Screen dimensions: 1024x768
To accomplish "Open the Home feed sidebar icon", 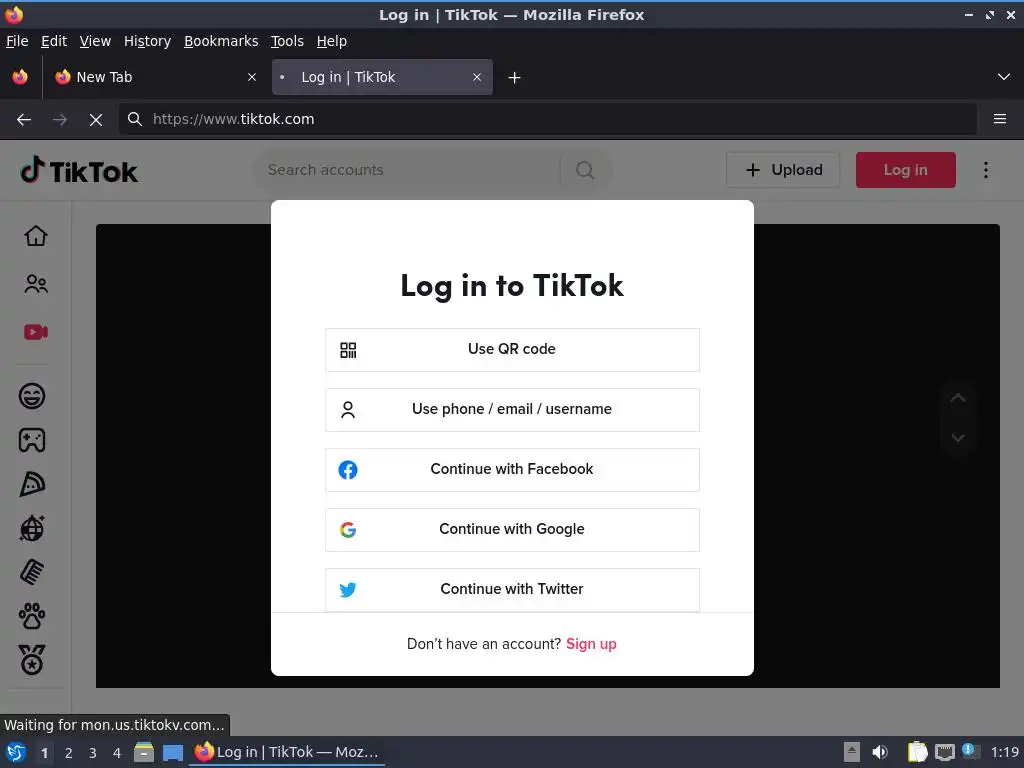I will point(36,236).
